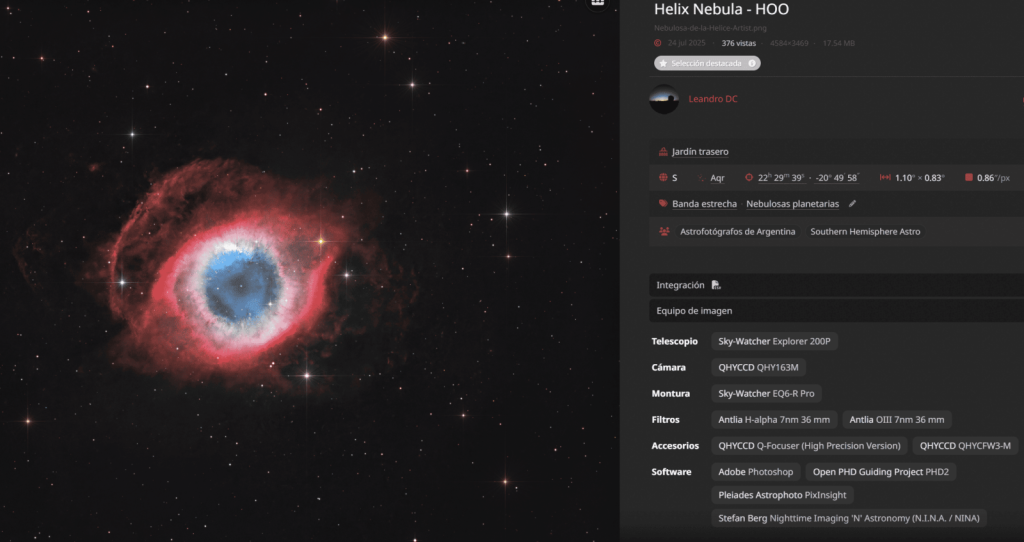
Task: Click the 1.10° × 0.83° field size
Action: click(x=920, y=178)
